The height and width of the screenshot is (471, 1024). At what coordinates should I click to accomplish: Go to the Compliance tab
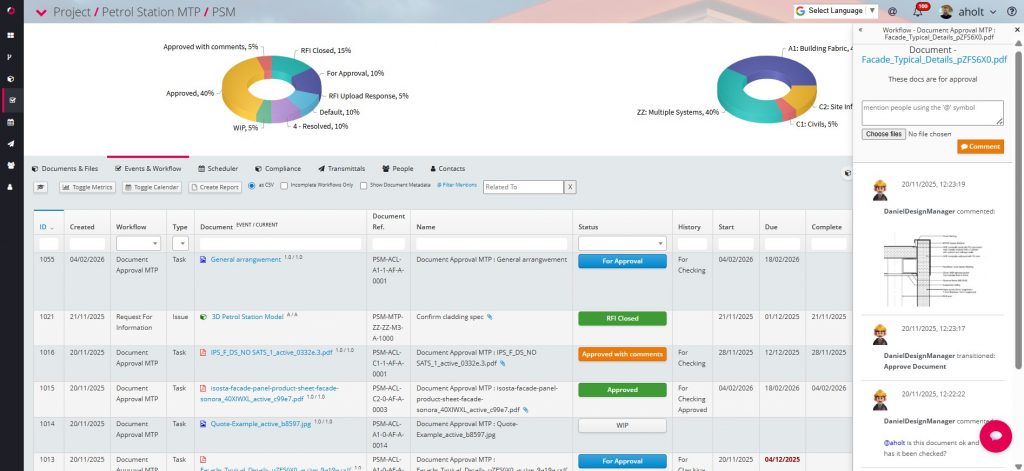coord(278,169)
